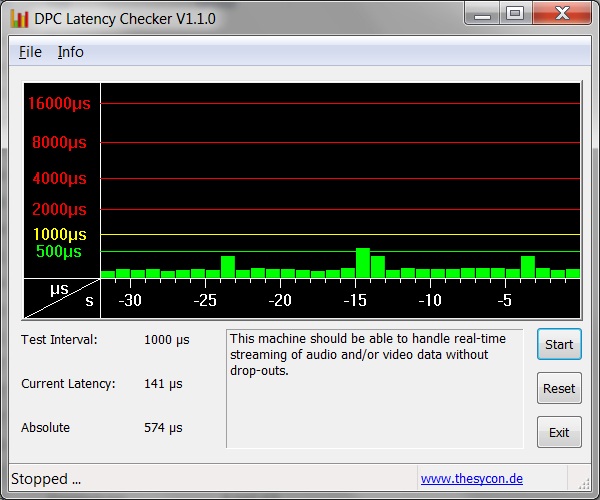Open the www.thesycon.de link
The image size is (600, 500).
tap(472, 479)
